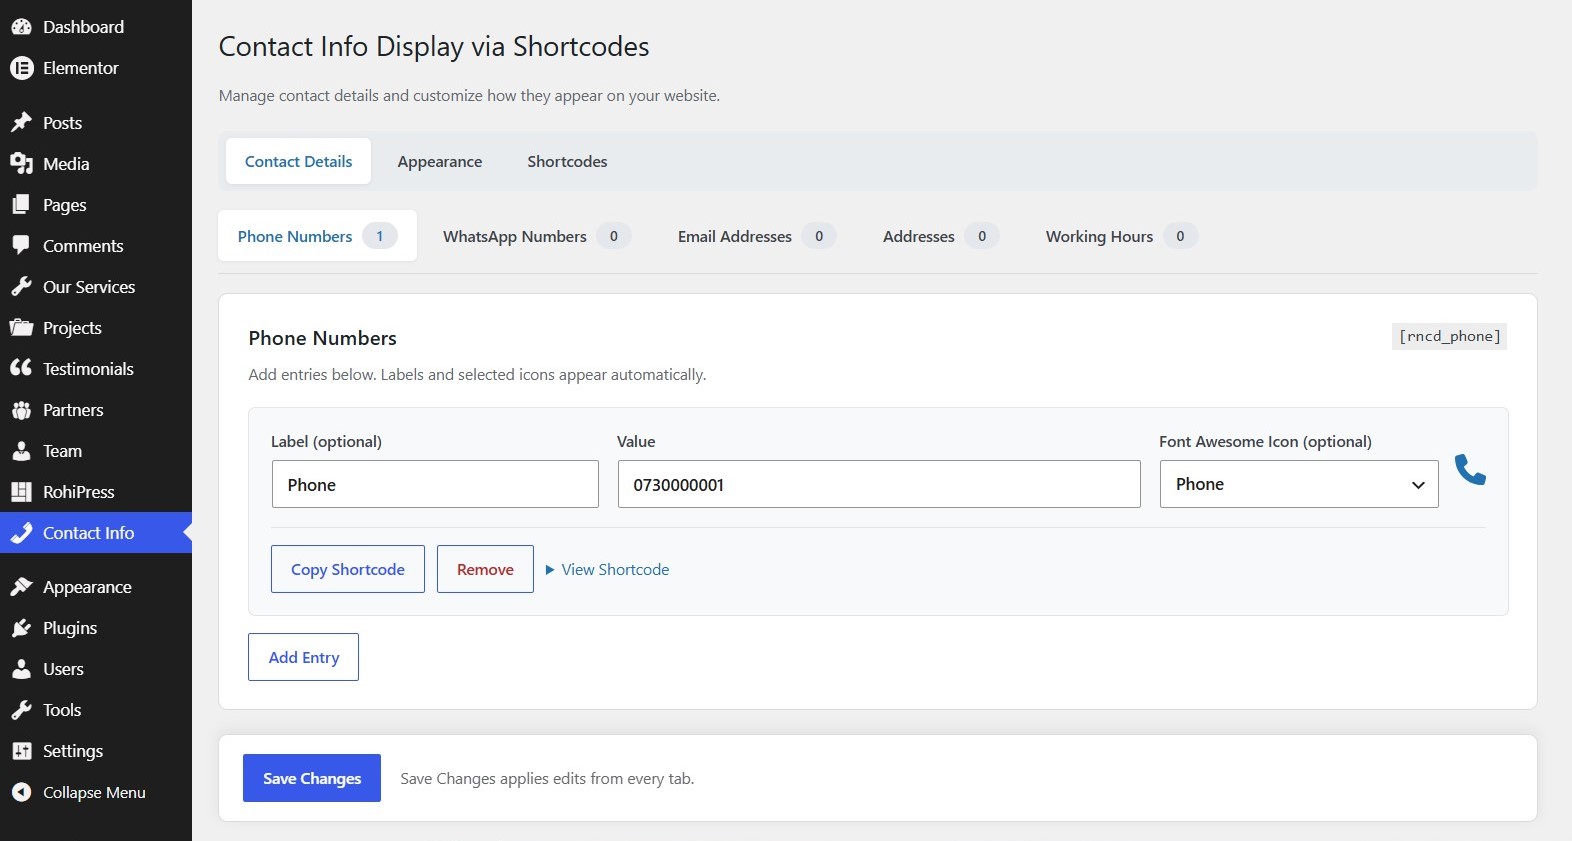The image size is (1572, 841).
Task: Click the Elementor logo icon
Action: click(21, 68)
